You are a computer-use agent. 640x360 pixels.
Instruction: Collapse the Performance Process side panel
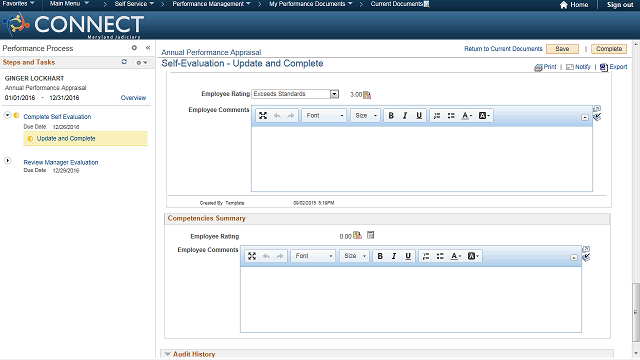pos(148,48)
